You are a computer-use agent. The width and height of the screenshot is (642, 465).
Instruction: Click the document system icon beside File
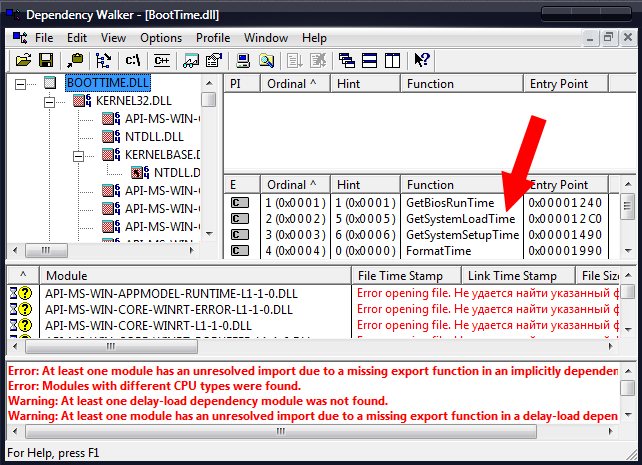[x=20, y=38]
